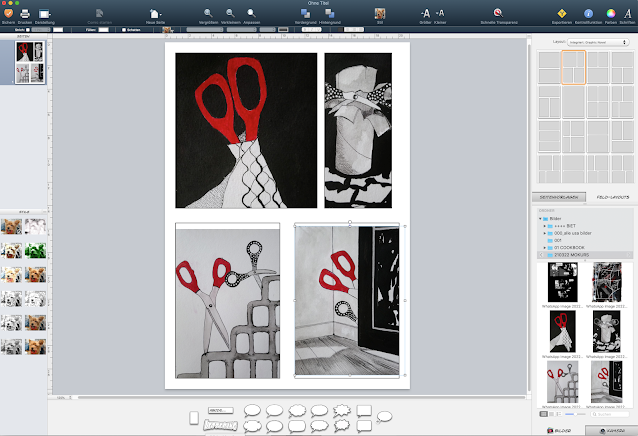Select the large red scissors panel on canvas
Viewport: 638px width, 436px height.
[x=246, y=130]
